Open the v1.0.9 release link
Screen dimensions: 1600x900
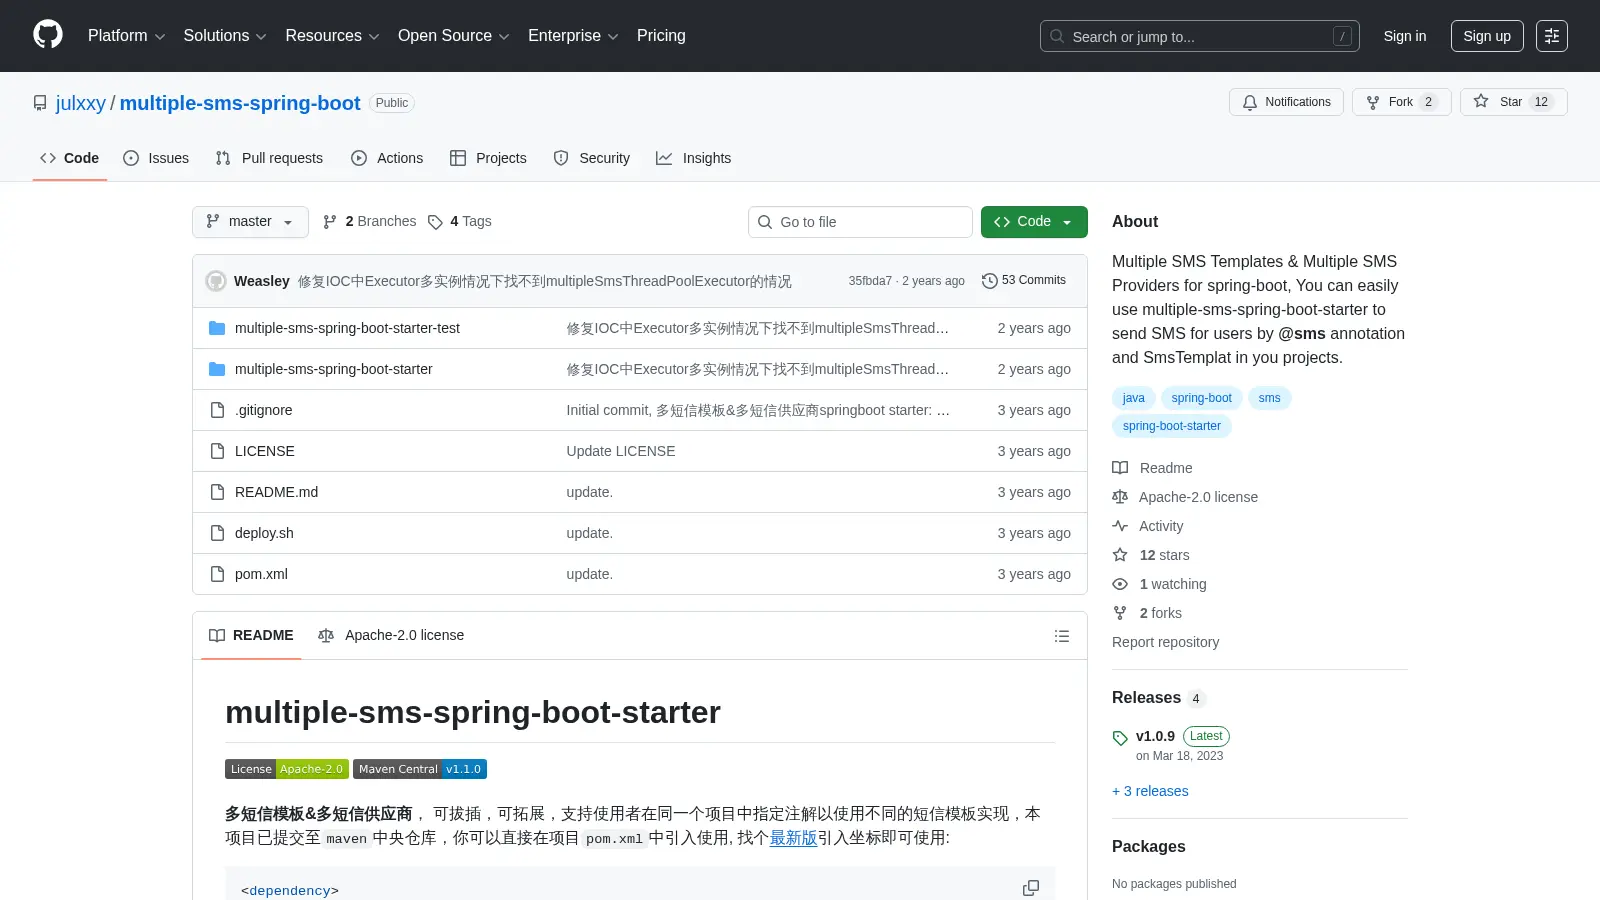[x=1155, y=736]
